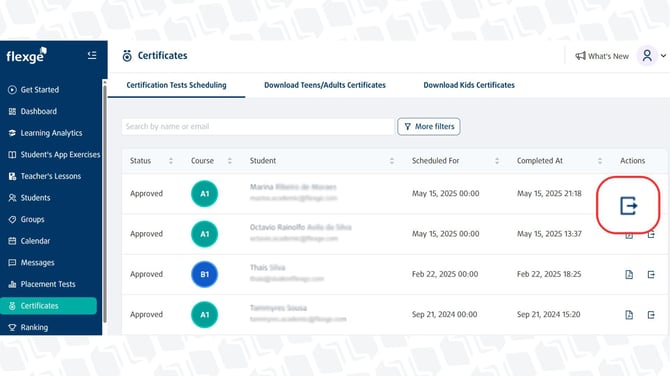This screenshot has height=376, width=670.
Task: Click the A1 badge in the Sep 21, 2024 row
Action: (204, 314)
